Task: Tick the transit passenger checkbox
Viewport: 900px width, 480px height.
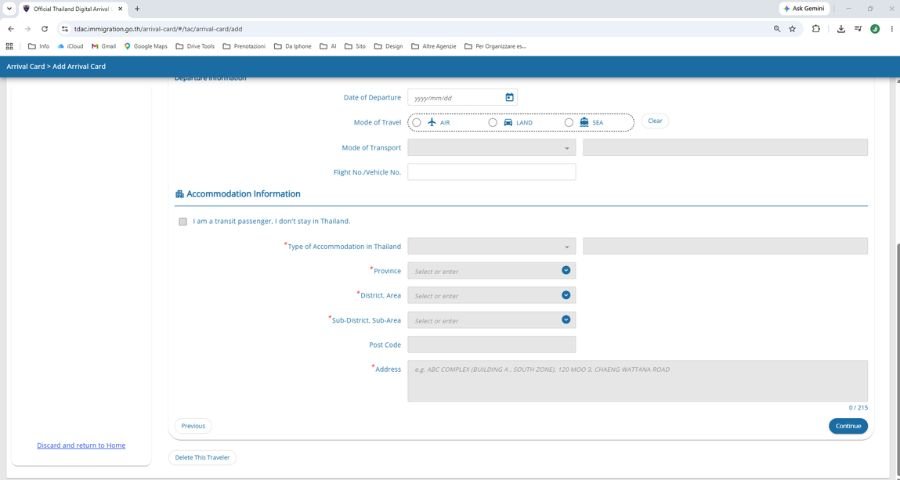Action: tap(183, 222)
